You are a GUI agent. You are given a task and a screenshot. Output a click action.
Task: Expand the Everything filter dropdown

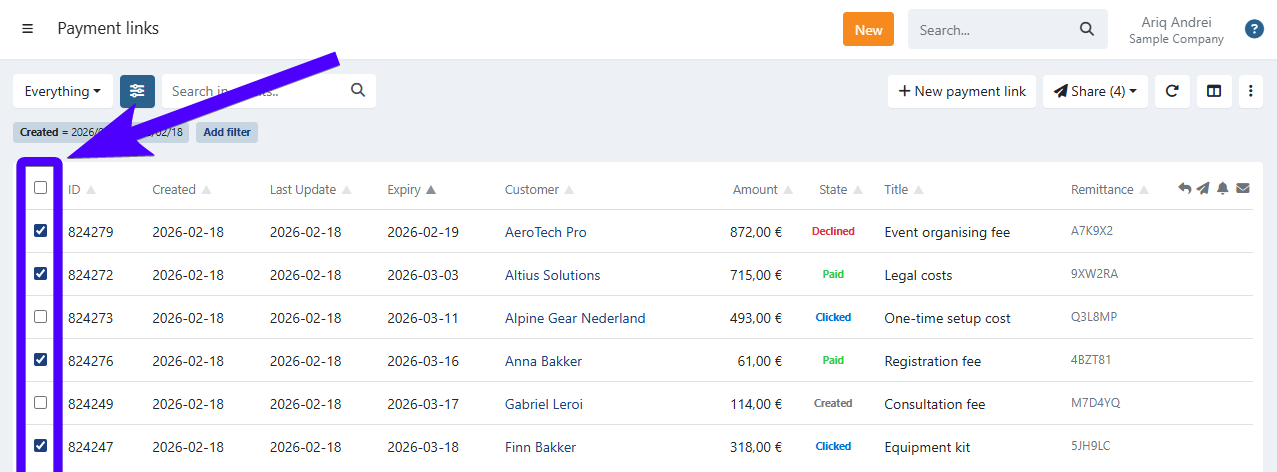pyautogui.click(x=62, y=91)
